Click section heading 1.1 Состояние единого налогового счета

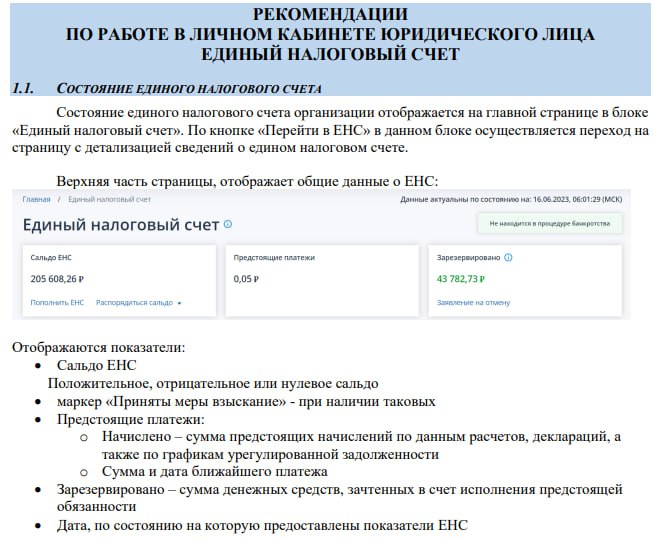click(x=188, y=89)
